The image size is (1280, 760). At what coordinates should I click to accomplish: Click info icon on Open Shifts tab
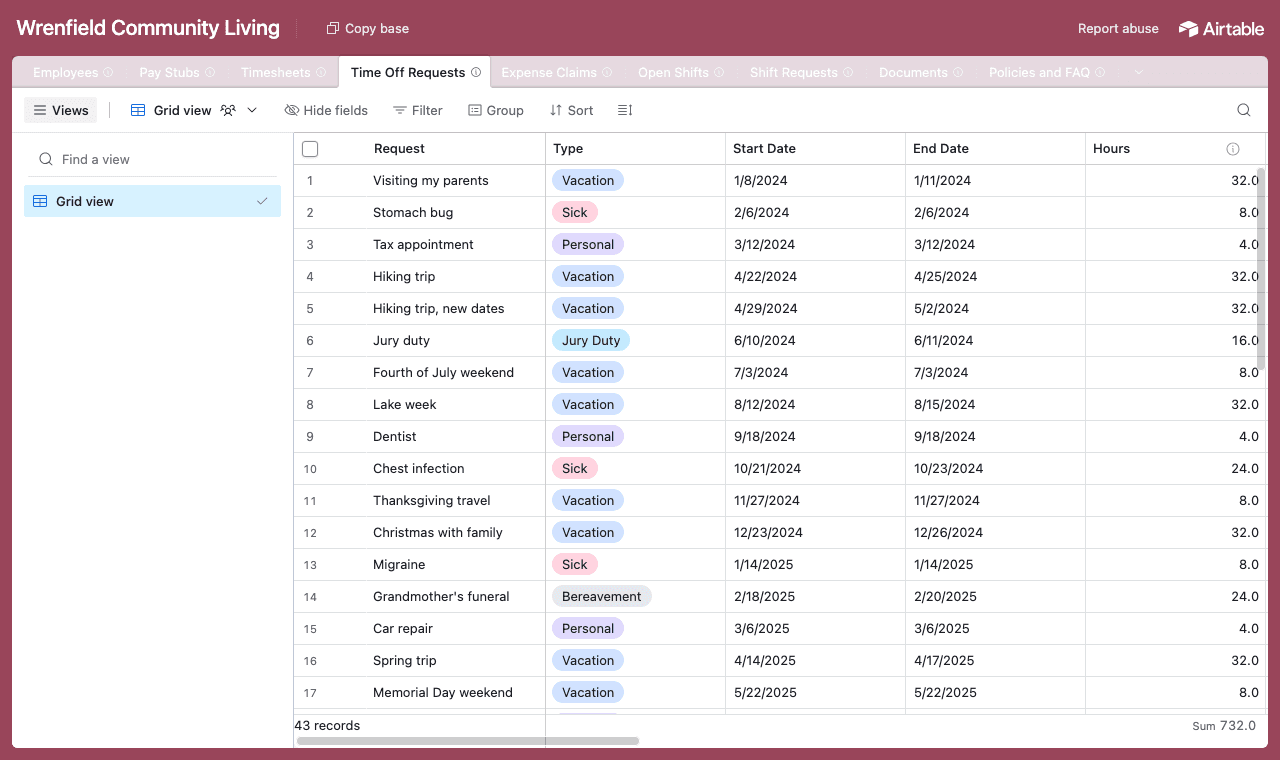719,72
